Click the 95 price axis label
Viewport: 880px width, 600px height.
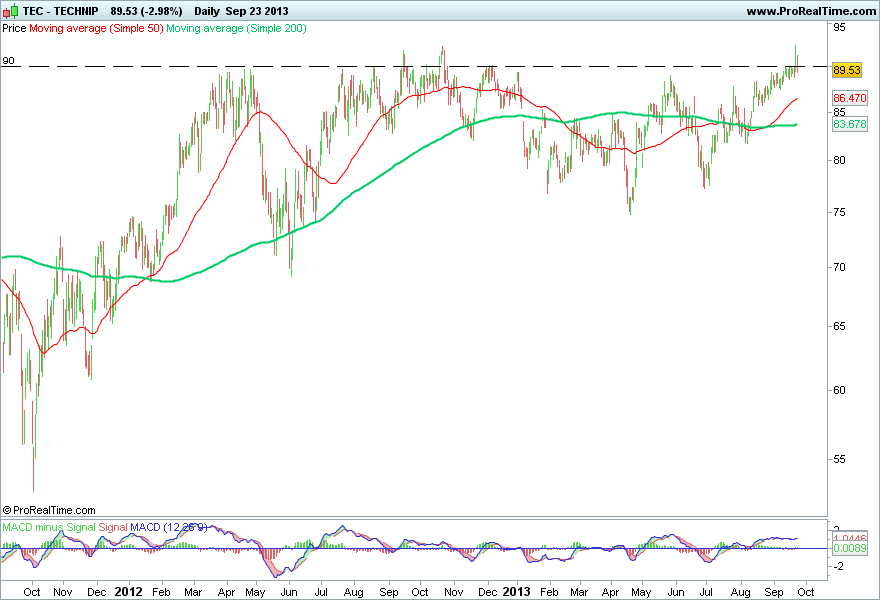click(x=839, y=26)
